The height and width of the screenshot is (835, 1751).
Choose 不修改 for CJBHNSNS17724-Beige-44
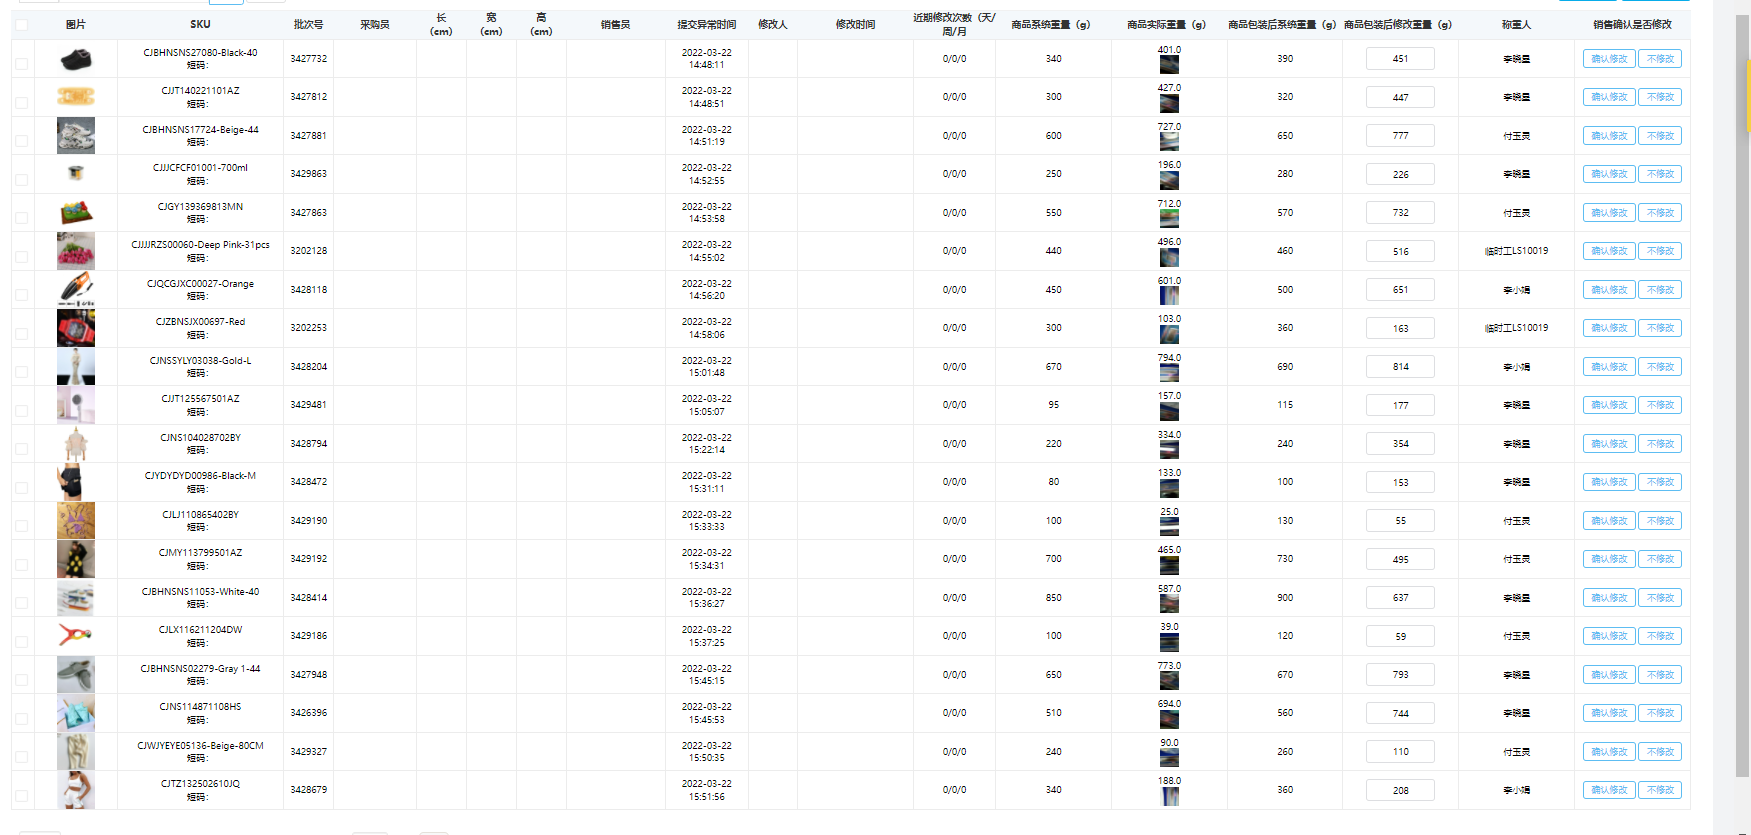[x=1660, y=136]
